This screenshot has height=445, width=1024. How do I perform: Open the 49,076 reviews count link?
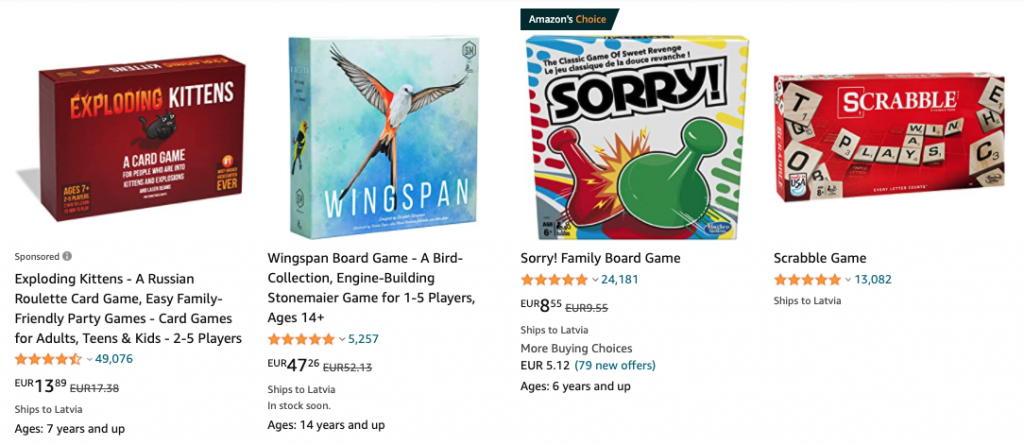[114, 359]
